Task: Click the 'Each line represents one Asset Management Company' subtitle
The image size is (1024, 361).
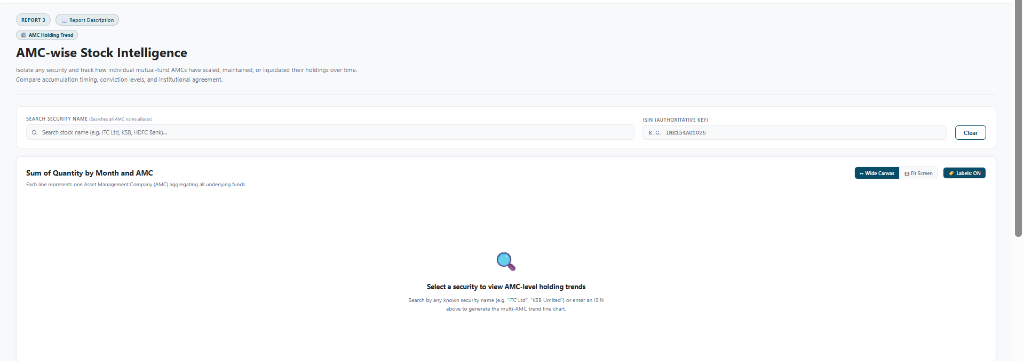Action: (x=136, y=185)
